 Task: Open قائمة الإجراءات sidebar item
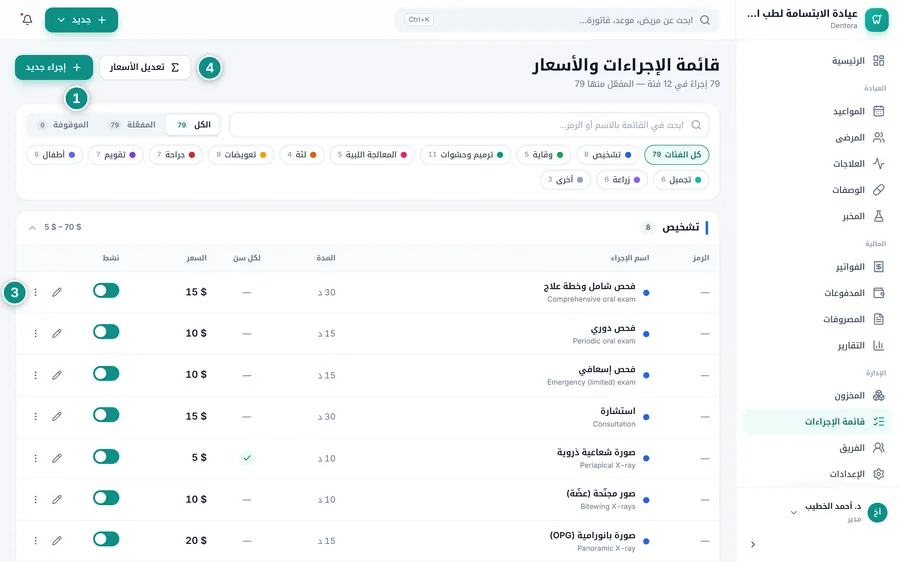(x=817, y=421)
